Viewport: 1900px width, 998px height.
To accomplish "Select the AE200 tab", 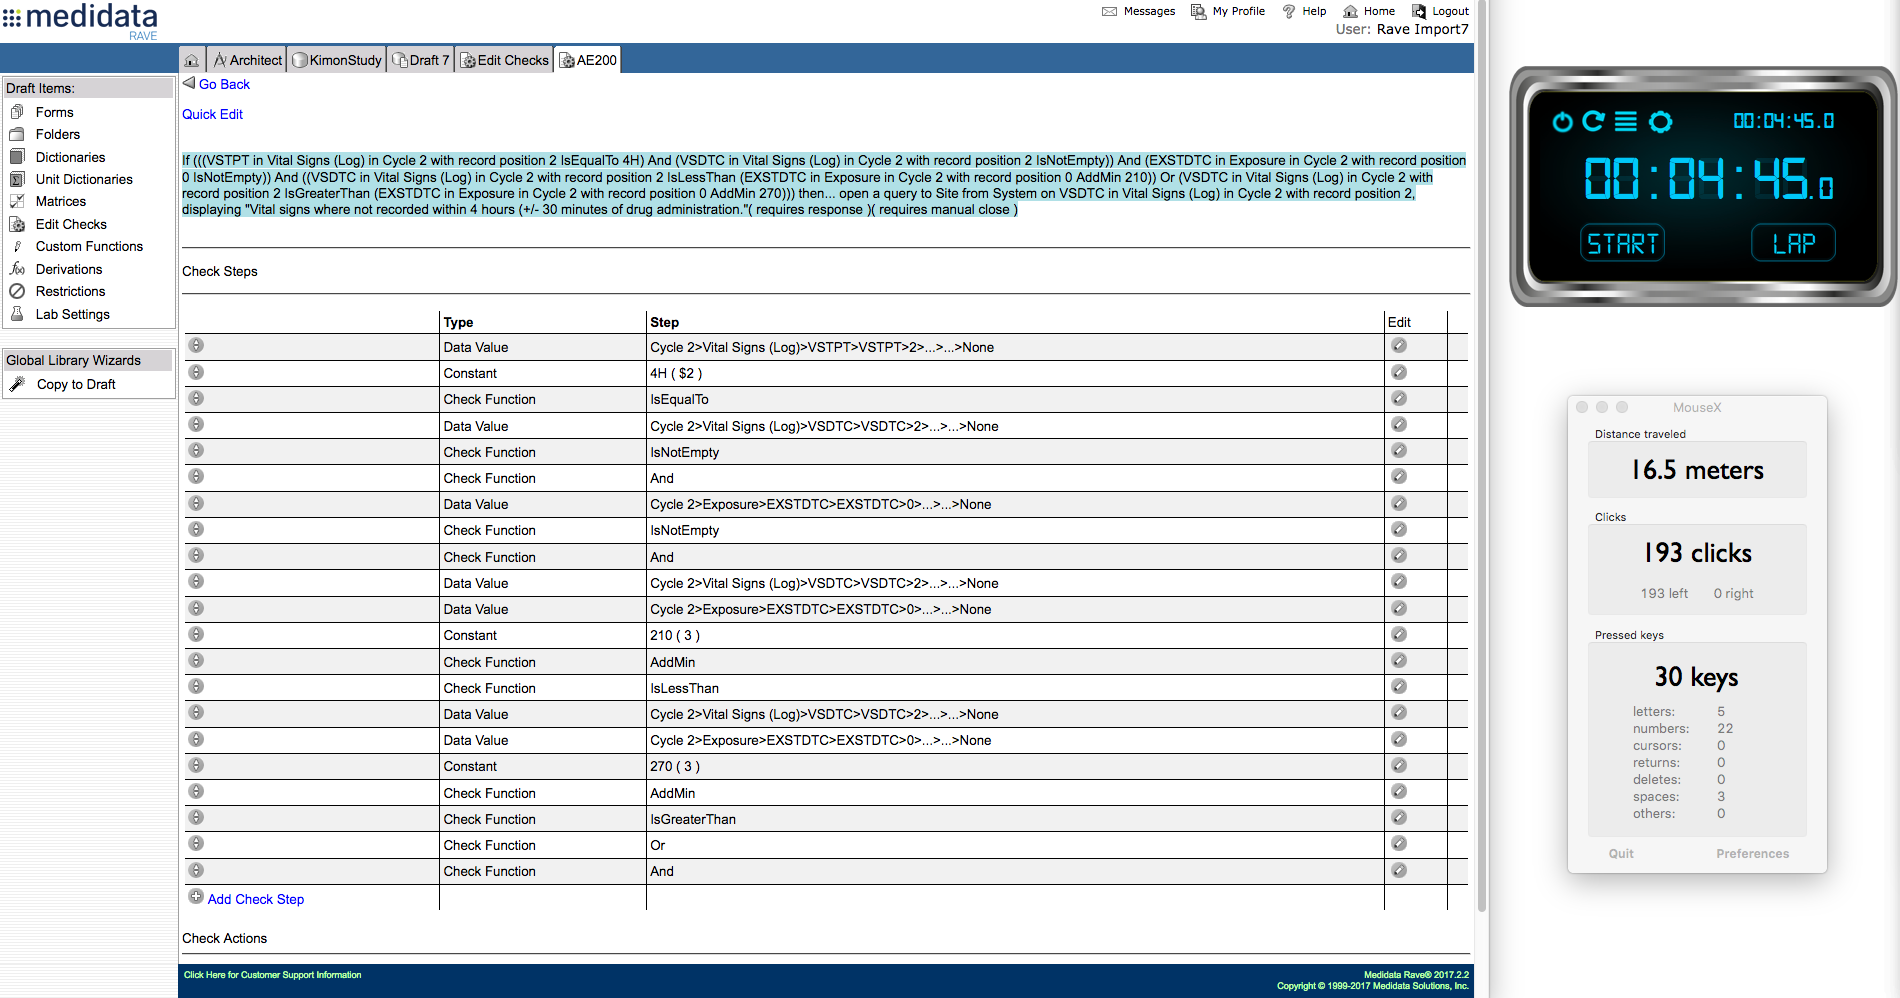I will 588,60.
